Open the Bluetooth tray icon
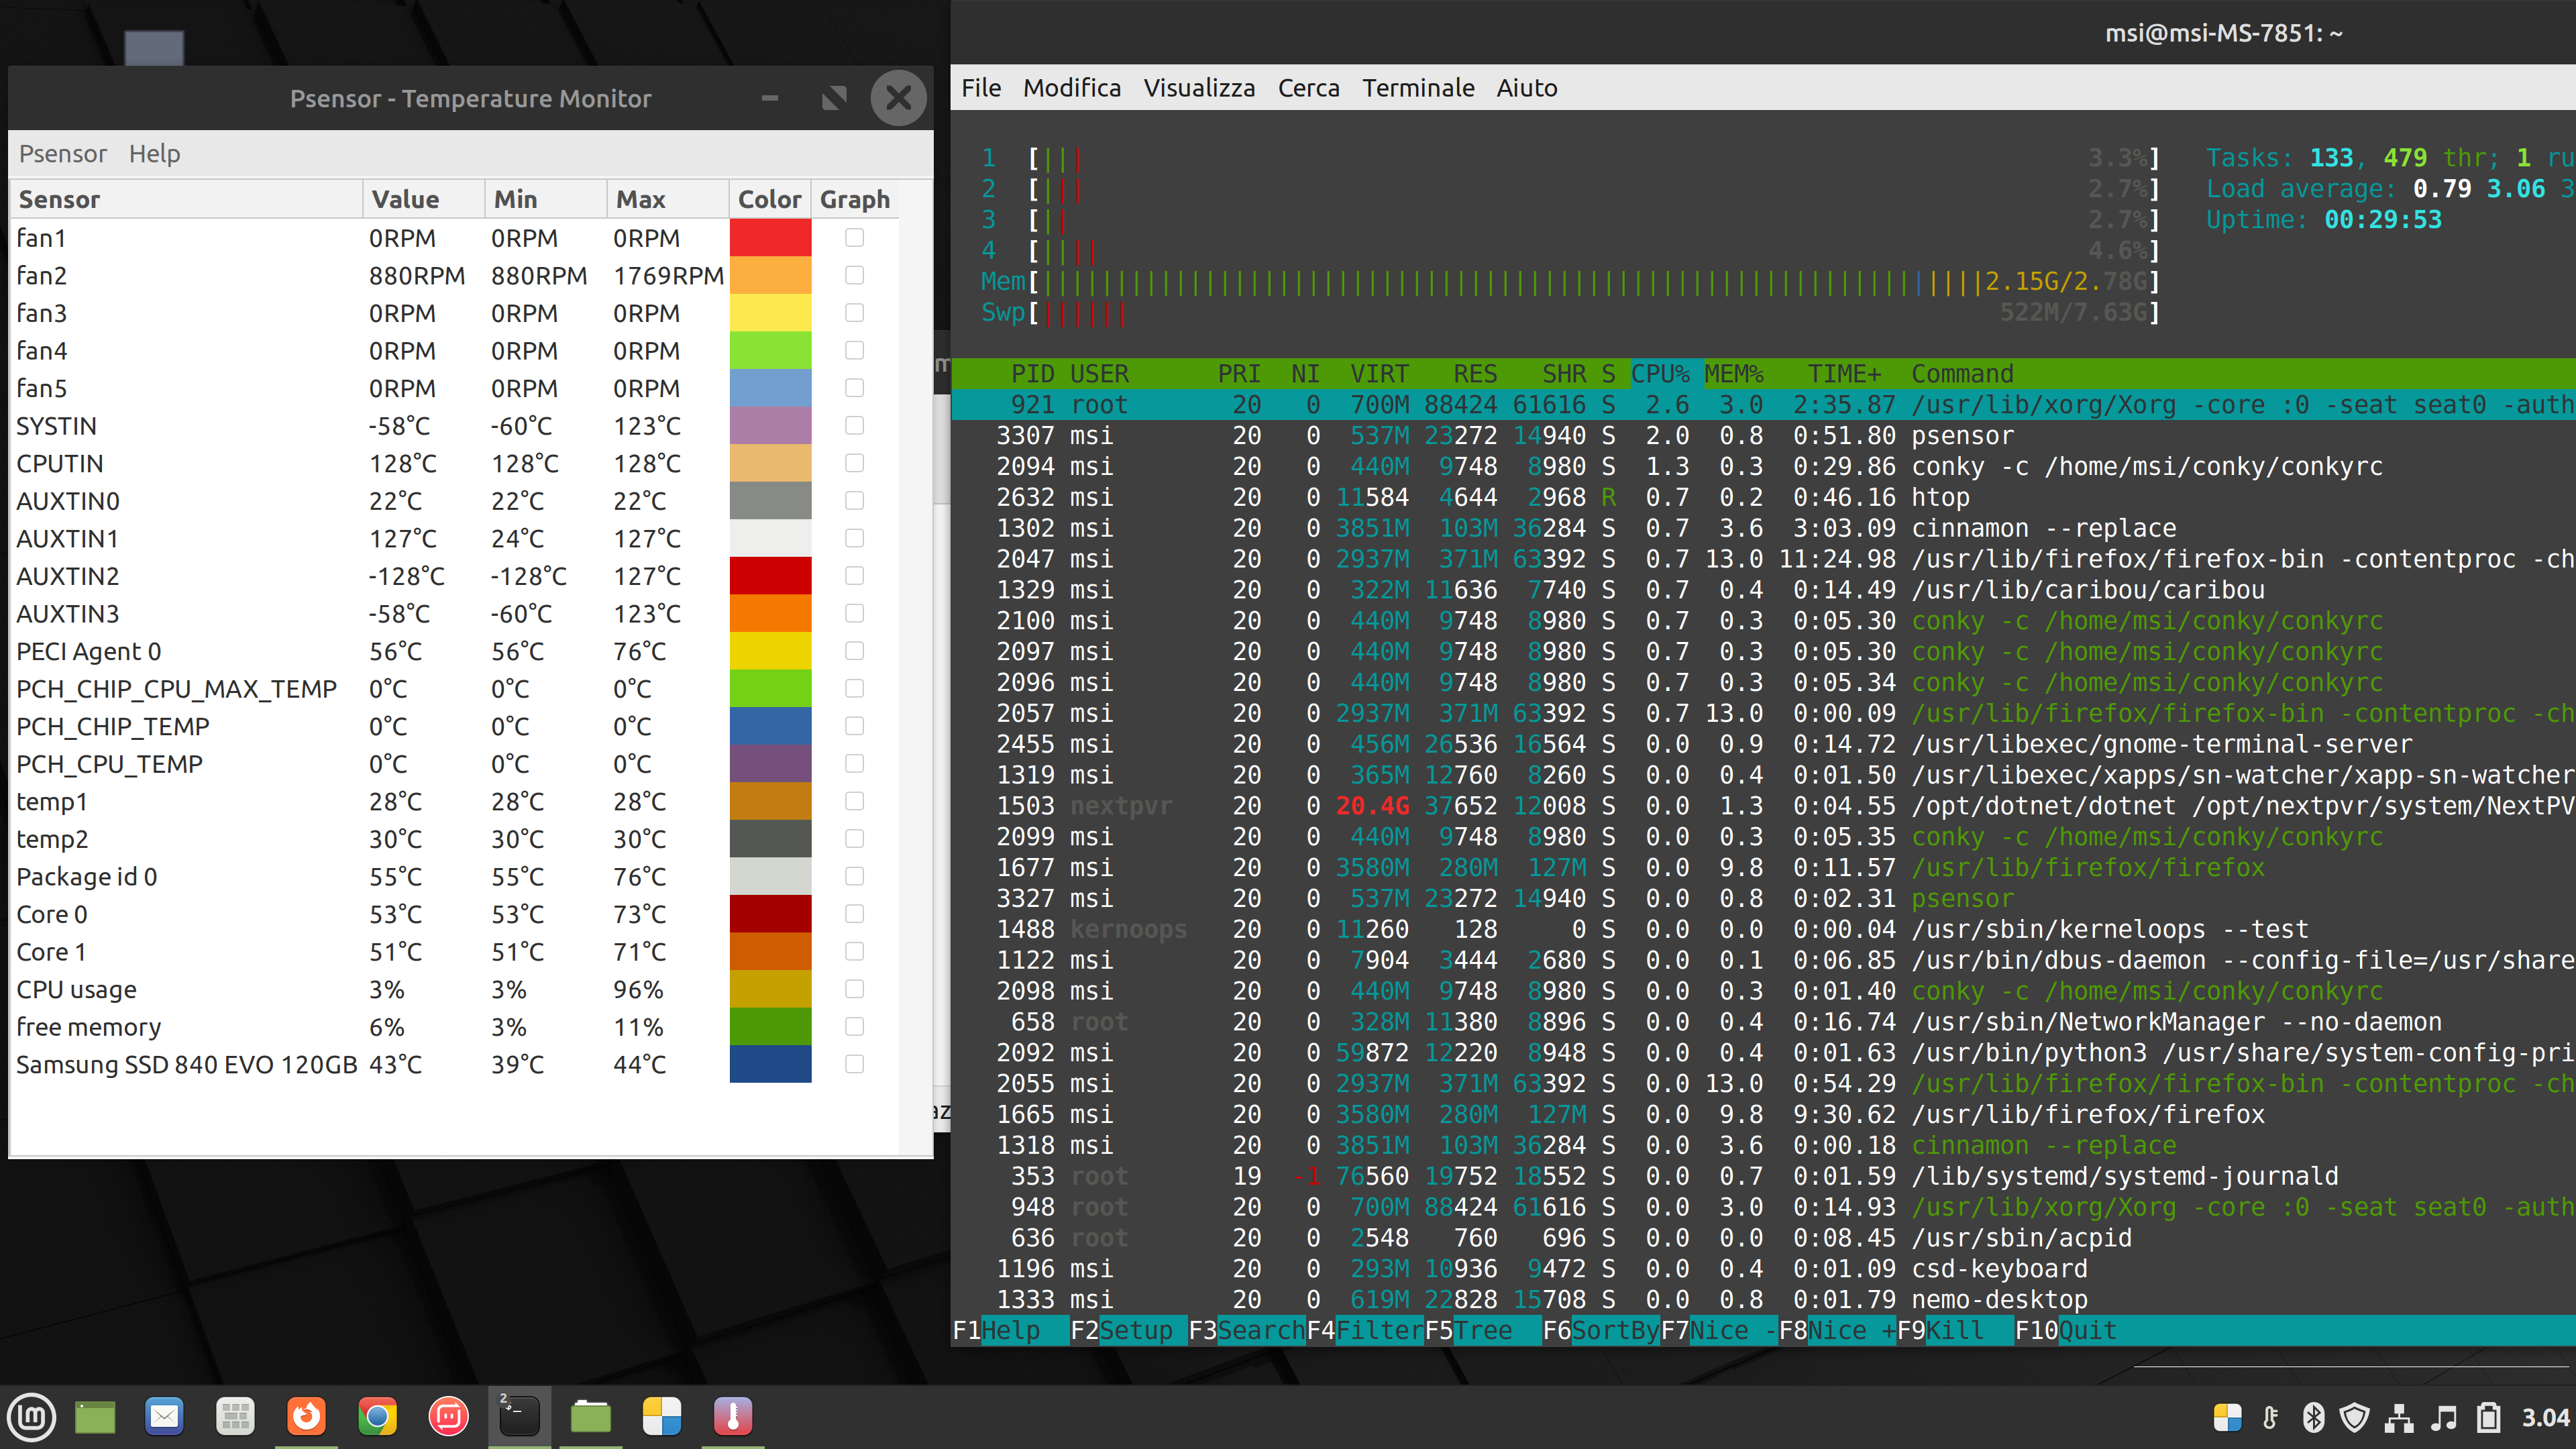The width and height of the screenshot is (2576, 1449). [x=2313, y=1418]
